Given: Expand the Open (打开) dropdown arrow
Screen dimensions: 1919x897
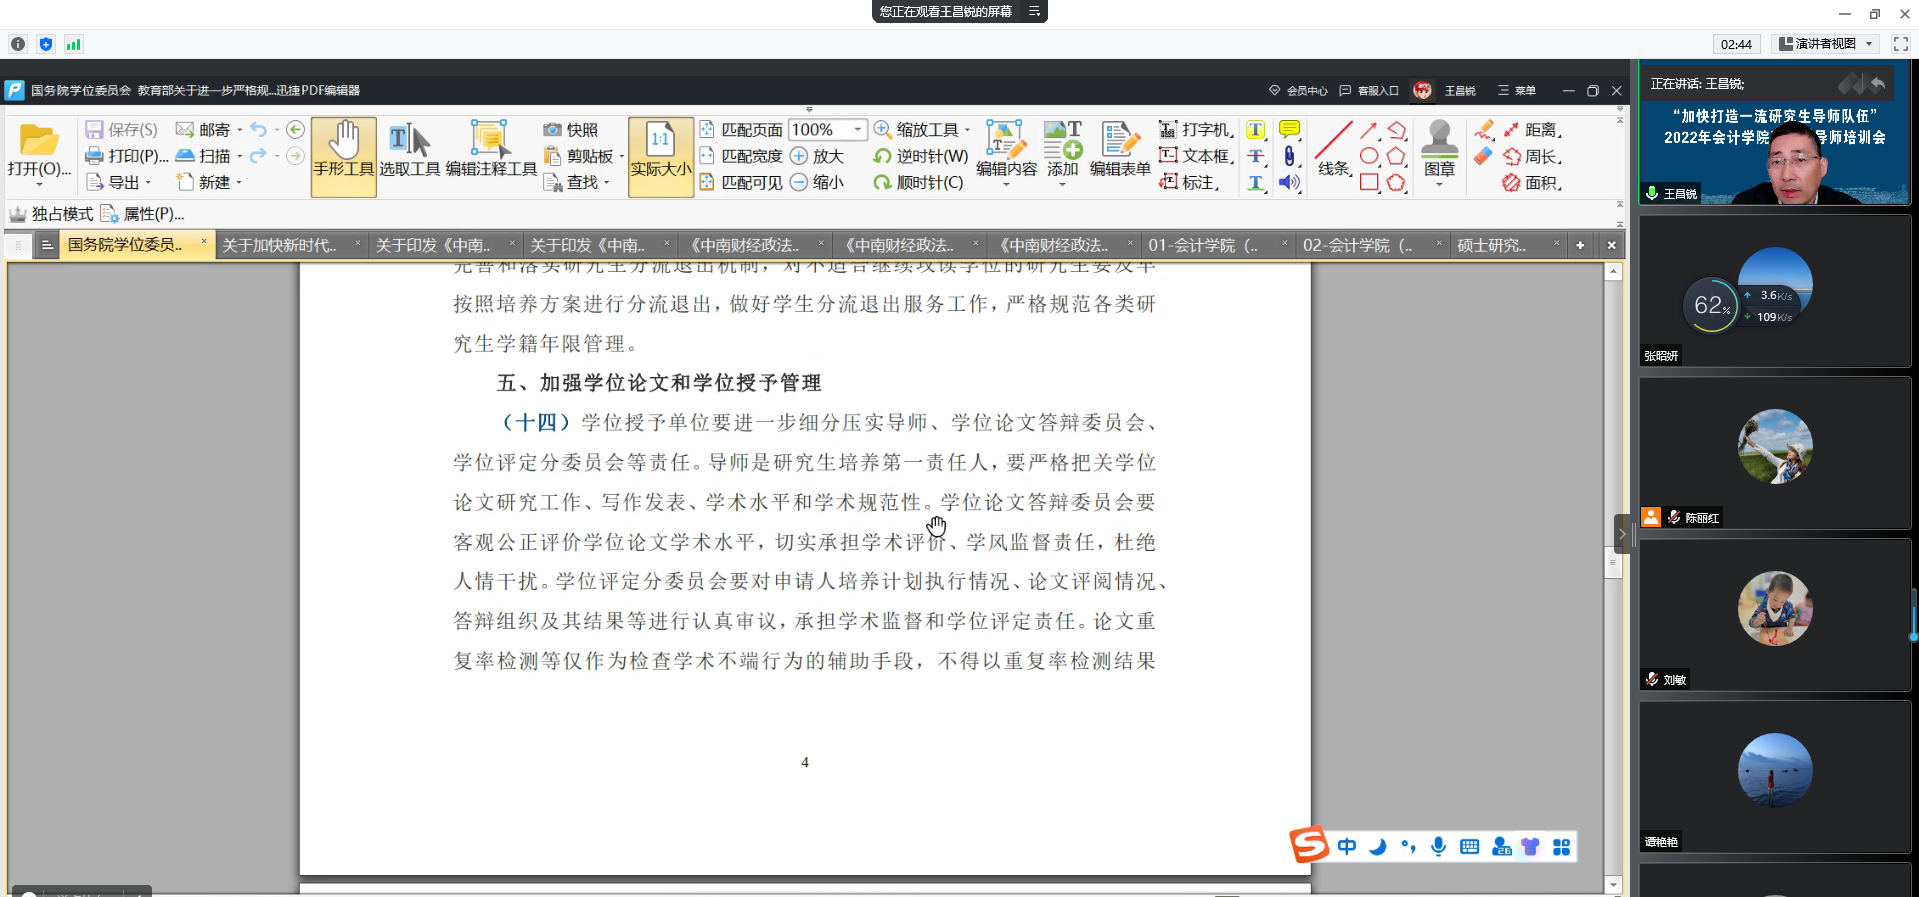Looking at the screenshot, I should pos(39,185).
